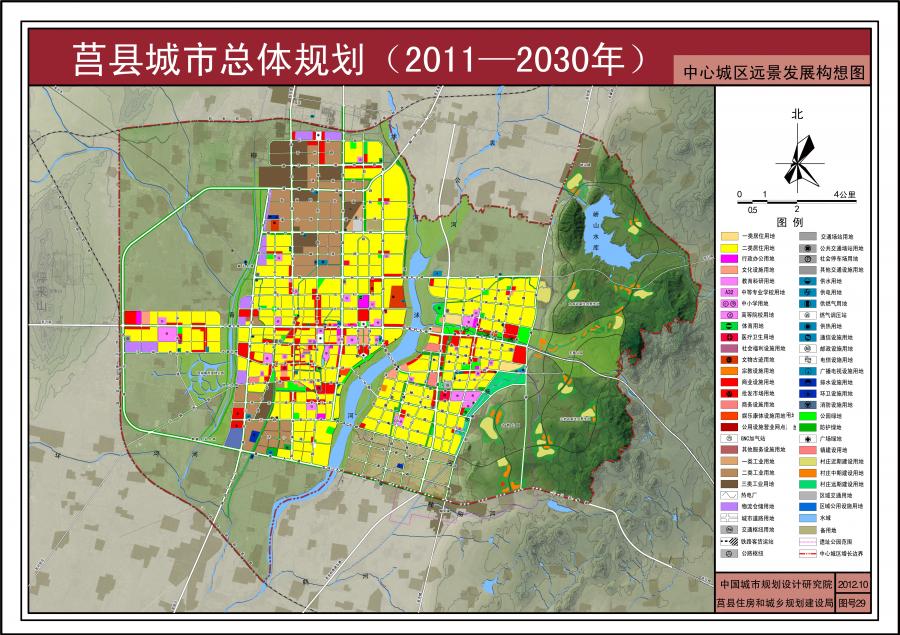Screen dimensions: 900x635
Task: Click the 4公里 scale label
Action: coord(845,195)
